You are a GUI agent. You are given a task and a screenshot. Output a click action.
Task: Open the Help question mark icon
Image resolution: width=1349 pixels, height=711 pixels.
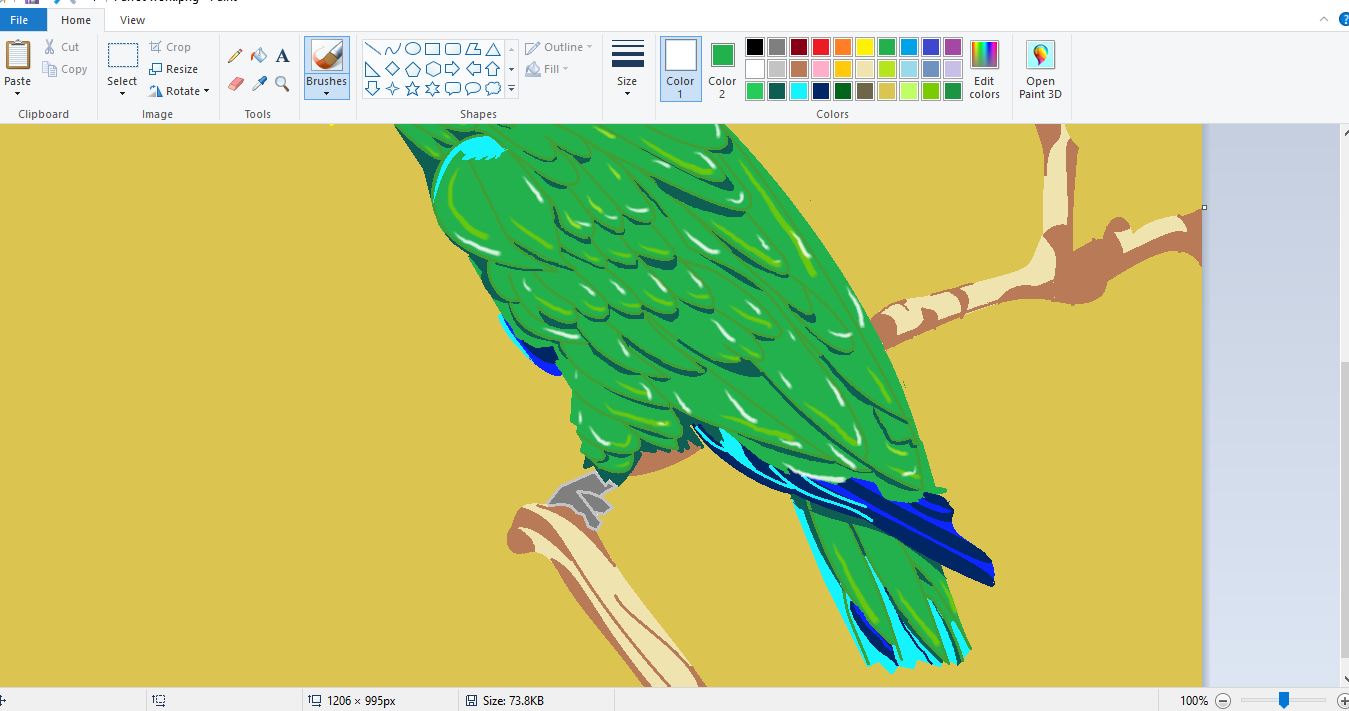point(1343,19)
